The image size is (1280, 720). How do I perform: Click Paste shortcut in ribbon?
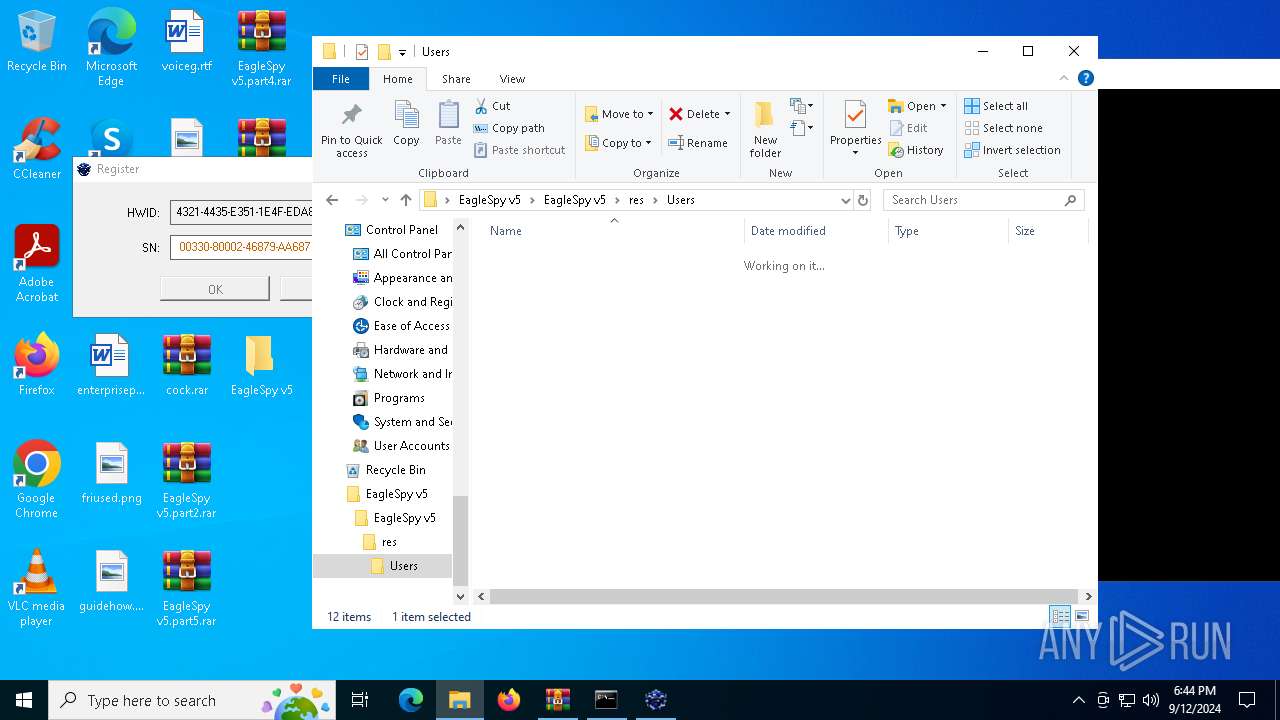(519, 150)
